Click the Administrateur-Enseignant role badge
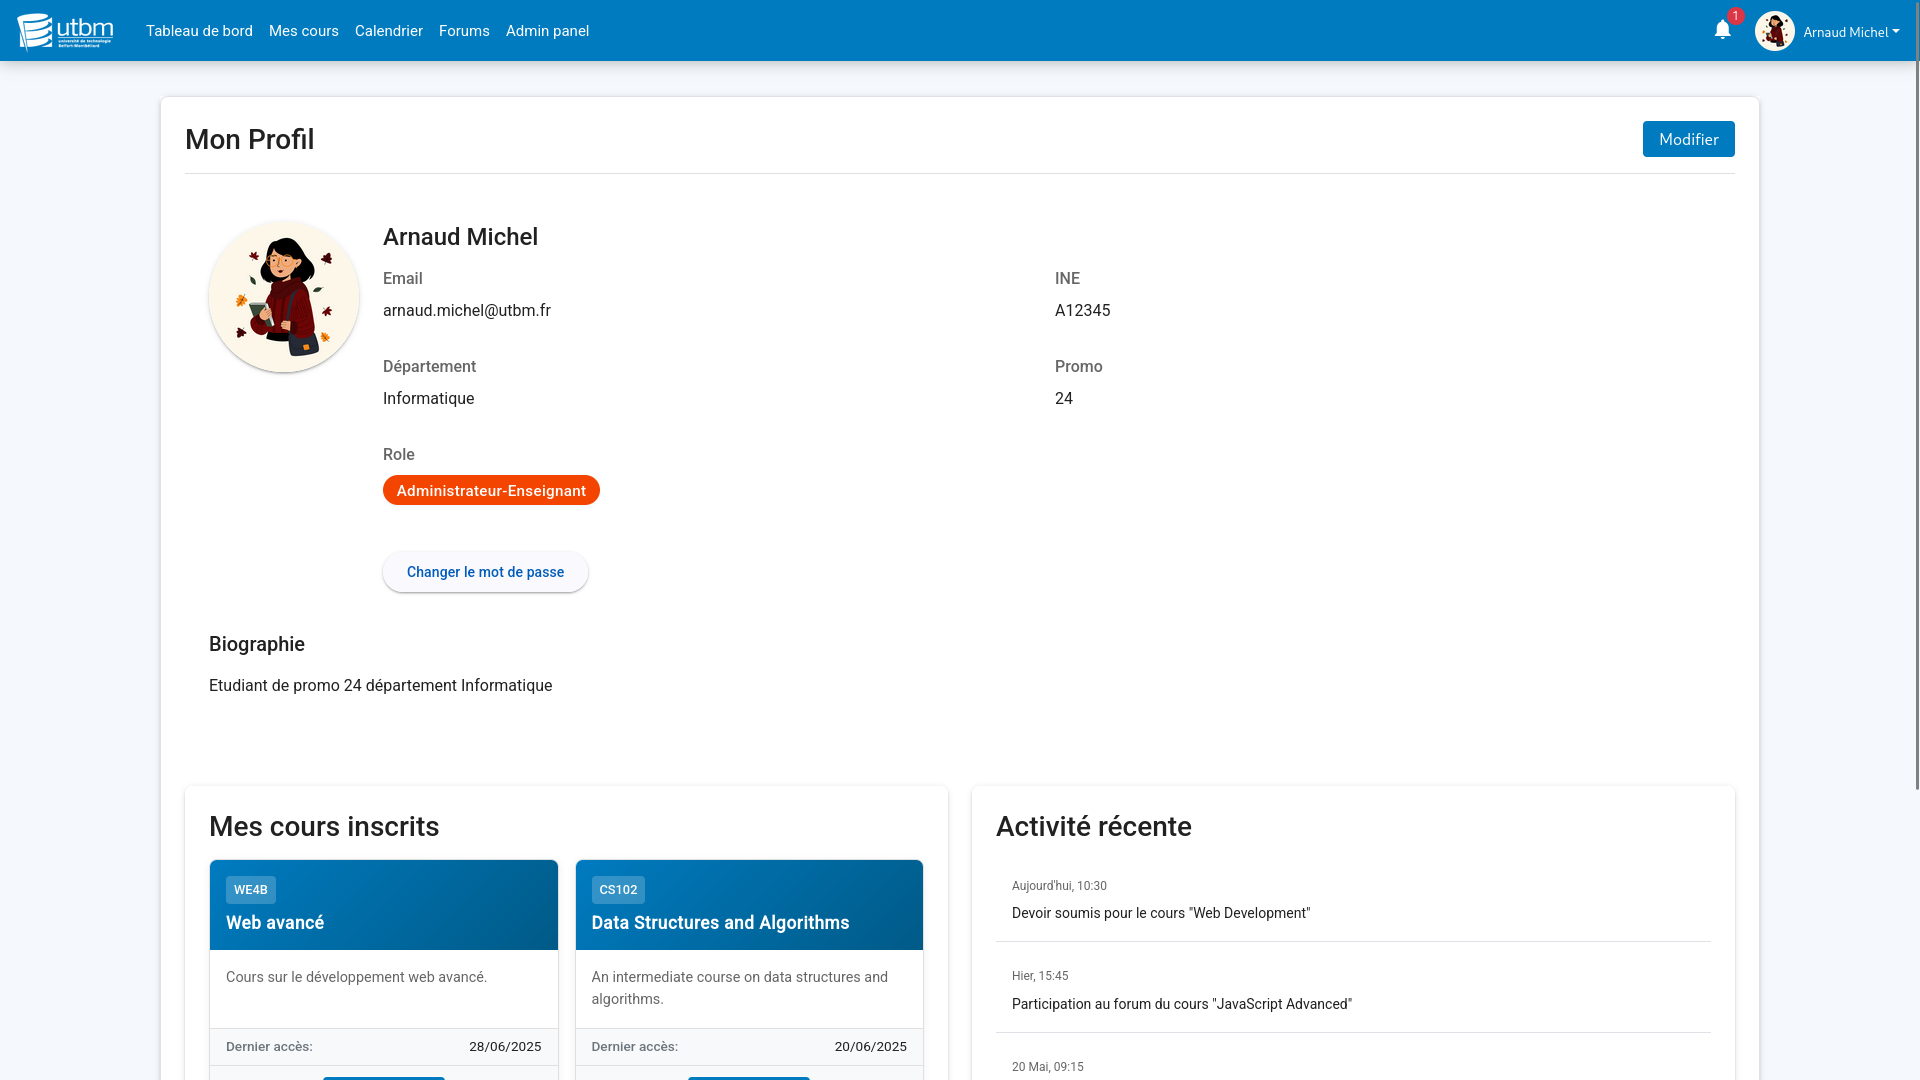This screenshot has width=1920, height=1080. [x=491, y=490]
